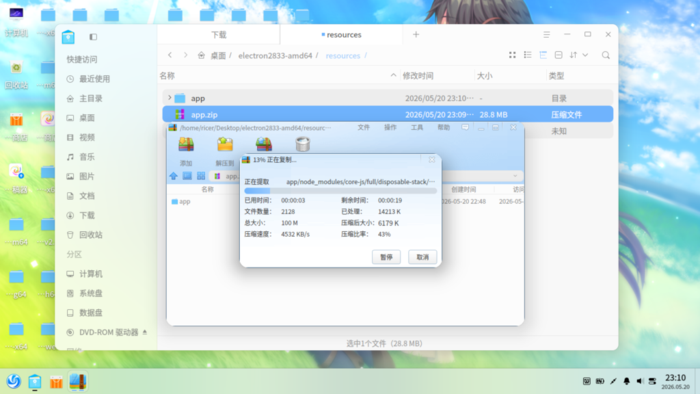Viewport: 700px width, 394px height.
Task: Select file manager tree view mode
Action: tap(543, 55)
